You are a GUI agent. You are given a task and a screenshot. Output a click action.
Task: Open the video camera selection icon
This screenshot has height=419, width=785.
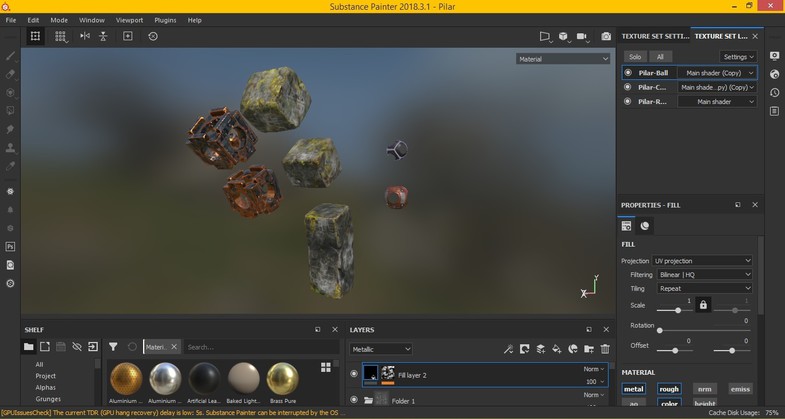coord(582,36)
